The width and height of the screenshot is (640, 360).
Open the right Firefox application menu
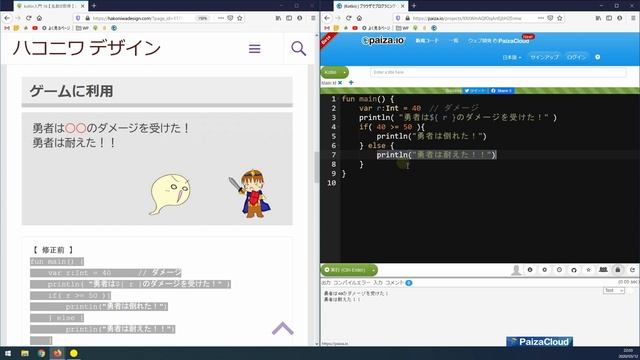pos(633,18)
